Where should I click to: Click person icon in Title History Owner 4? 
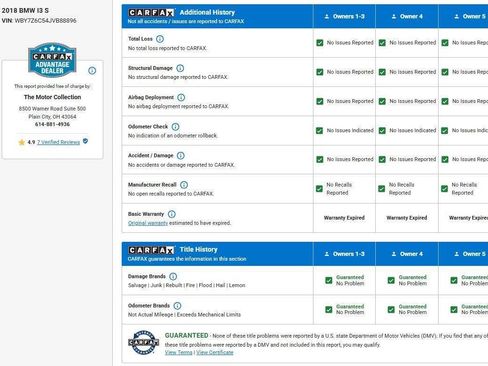point(394,254)
